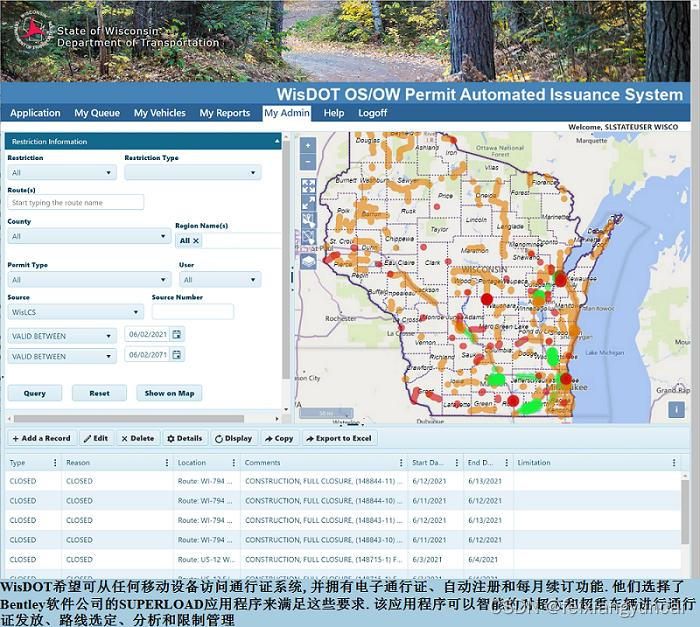Open the Source dropdown showing WisLCS
The image size is (700, 627).
(76, 312)
